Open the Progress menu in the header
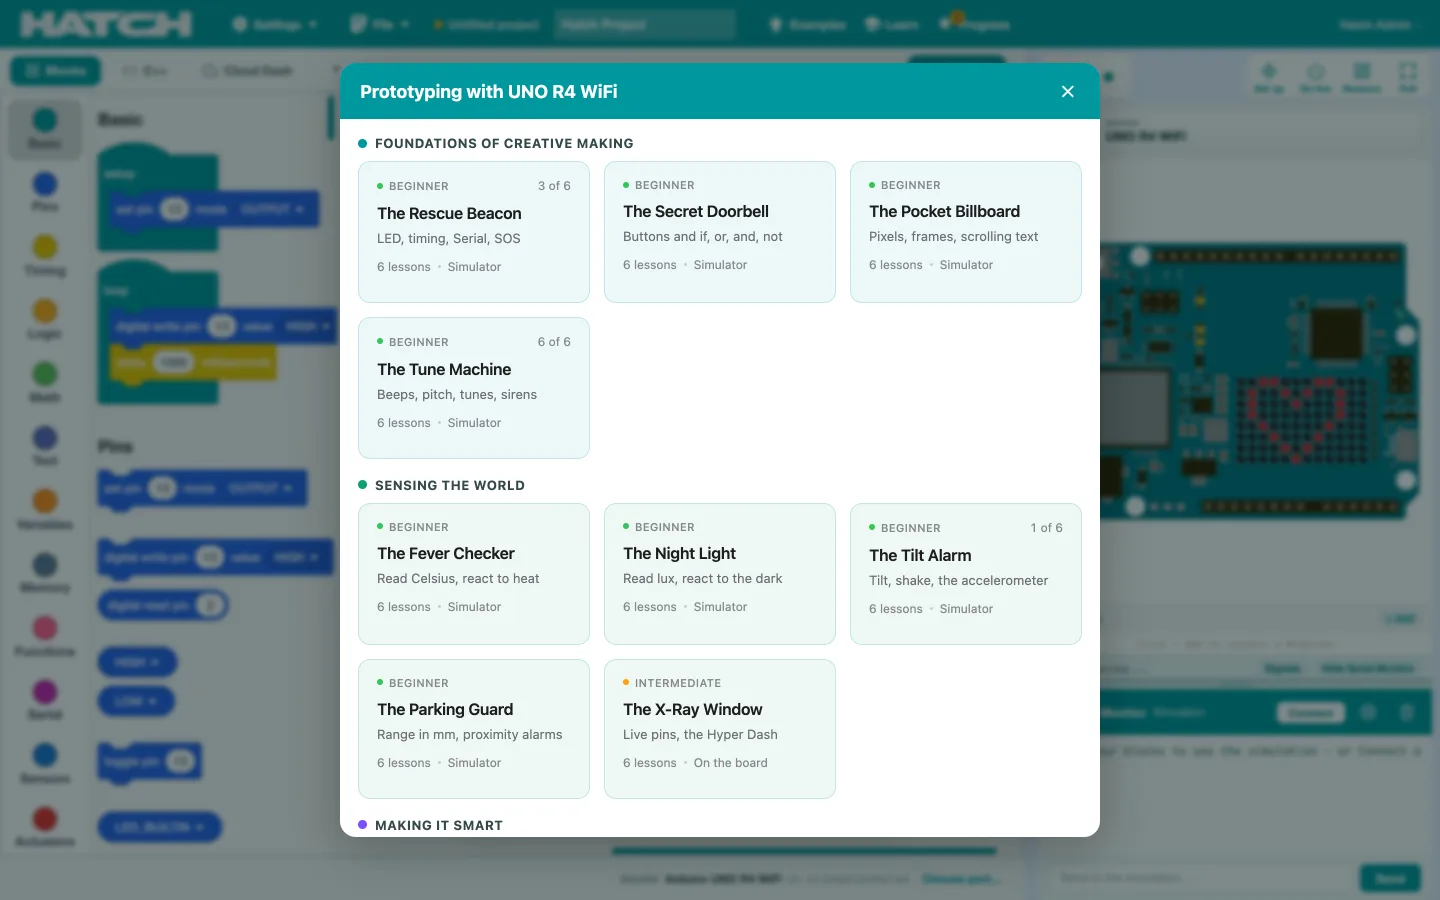Viewport: 1440px width, 900px height. click(x=975, y=24)
